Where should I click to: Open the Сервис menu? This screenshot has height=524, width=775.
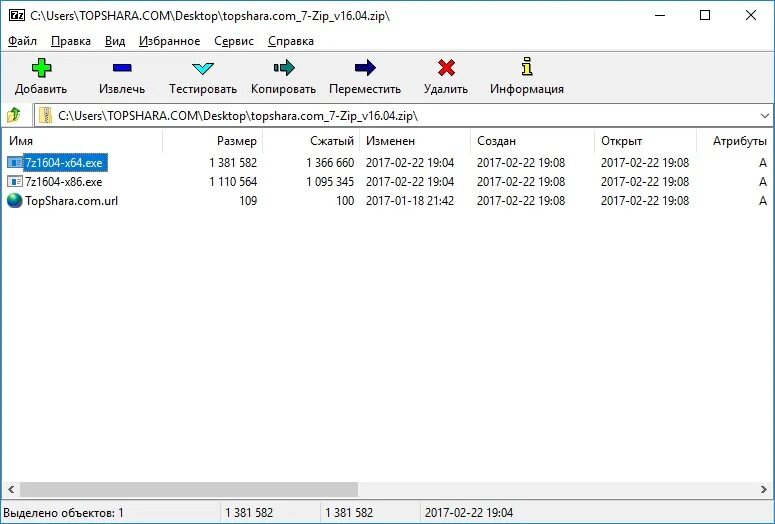(234, 41)
